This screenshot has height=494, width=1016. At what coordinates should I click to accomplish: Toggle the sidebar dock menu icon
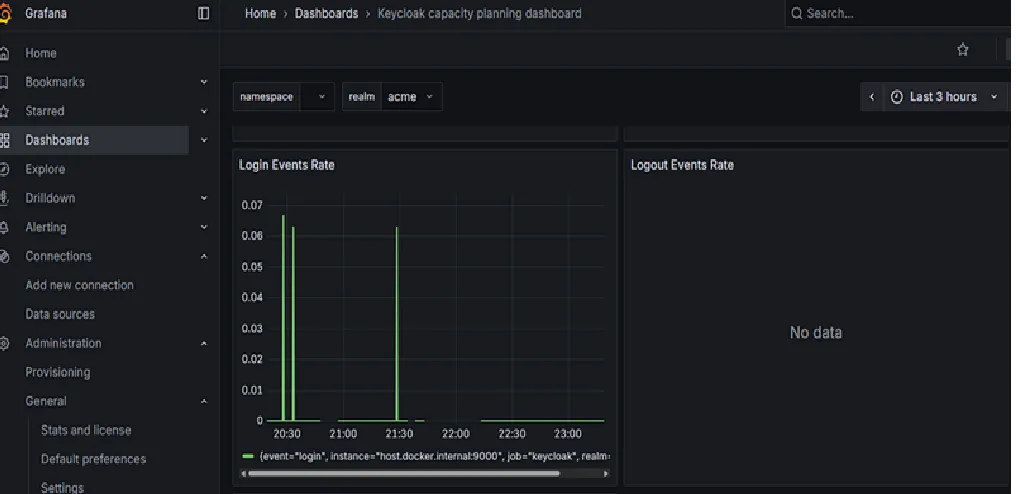[203, 13]
